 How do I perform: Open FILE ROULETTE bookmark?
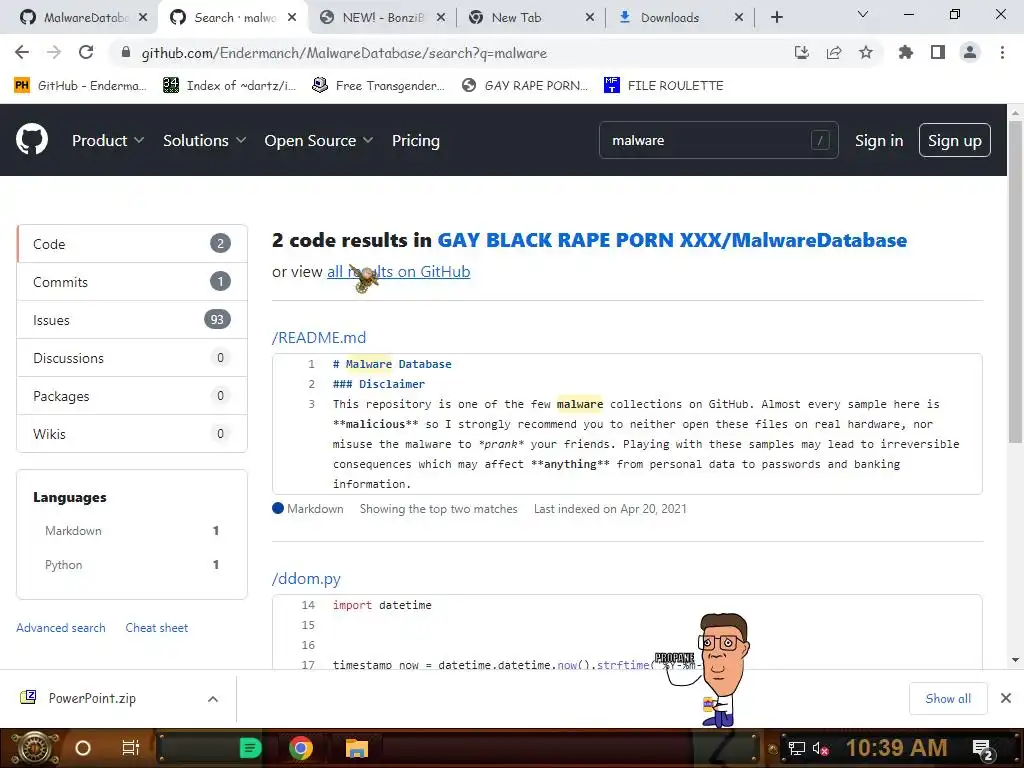pyautogui.click(x=664, y=86)
